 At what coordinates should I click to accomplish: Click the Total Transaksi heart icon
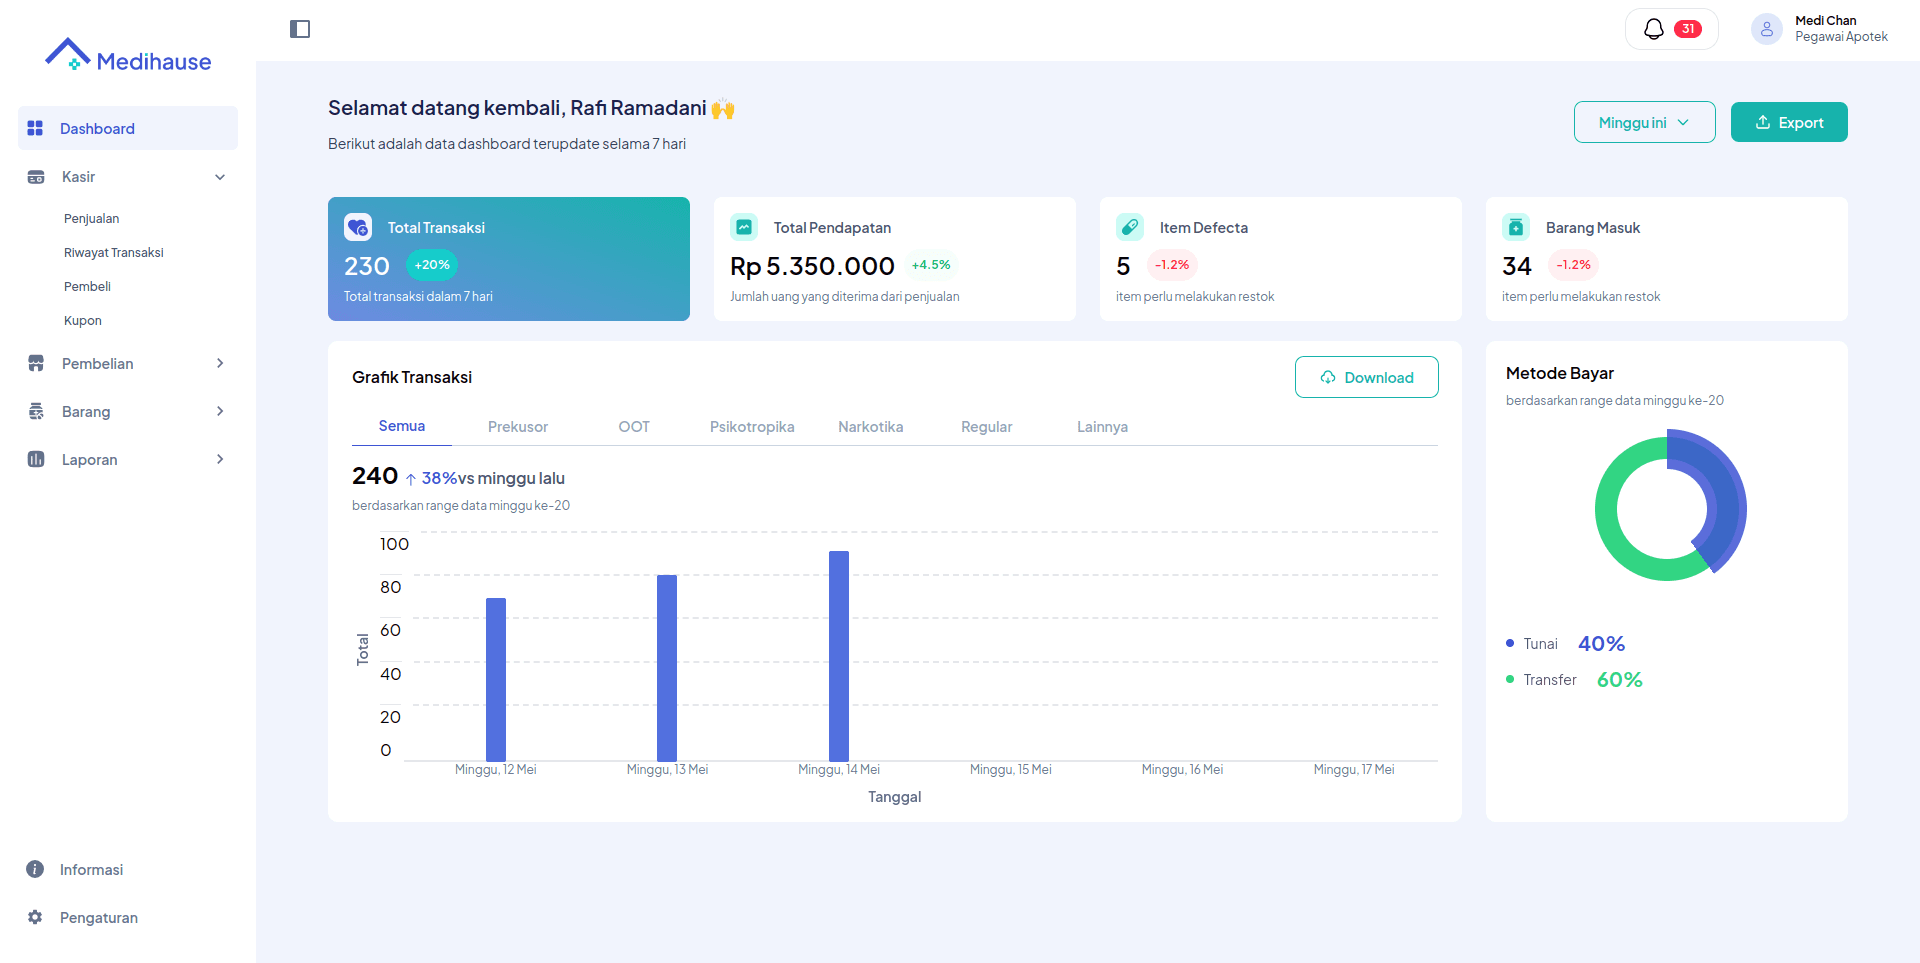pos(358,227)
